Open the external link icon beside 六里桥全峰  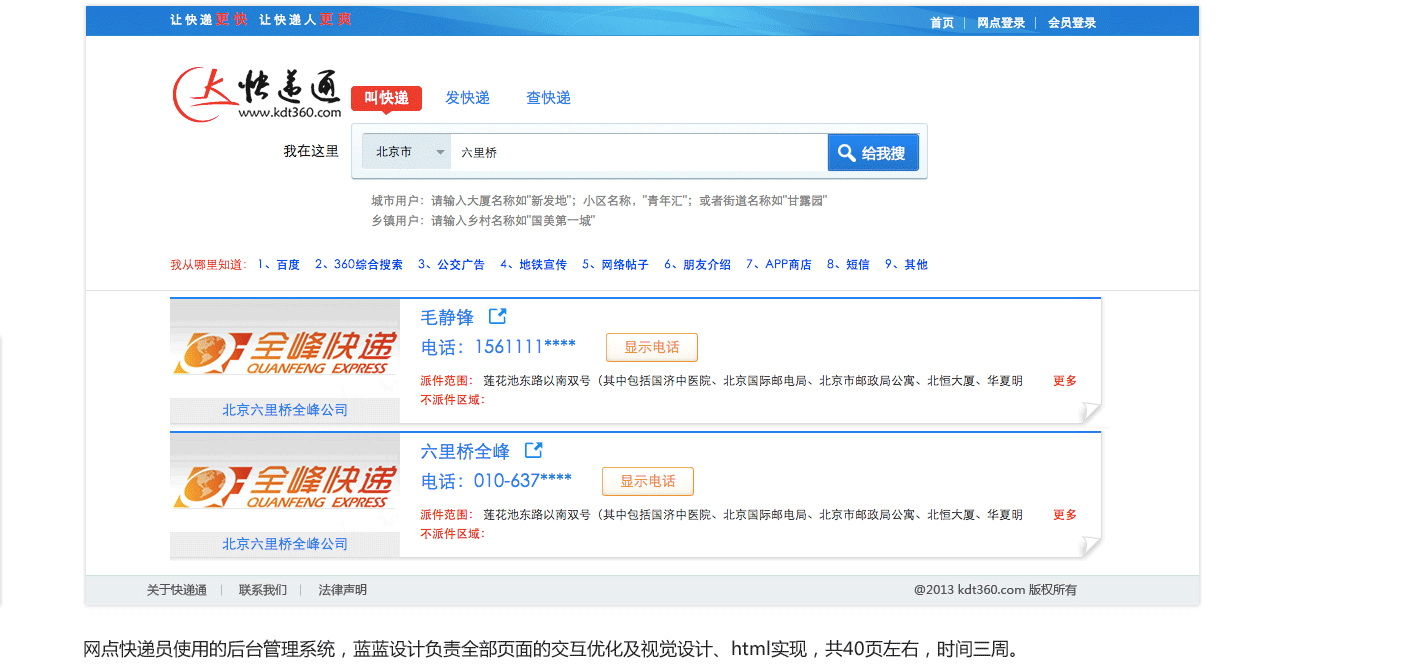click(x=533, y=450)
